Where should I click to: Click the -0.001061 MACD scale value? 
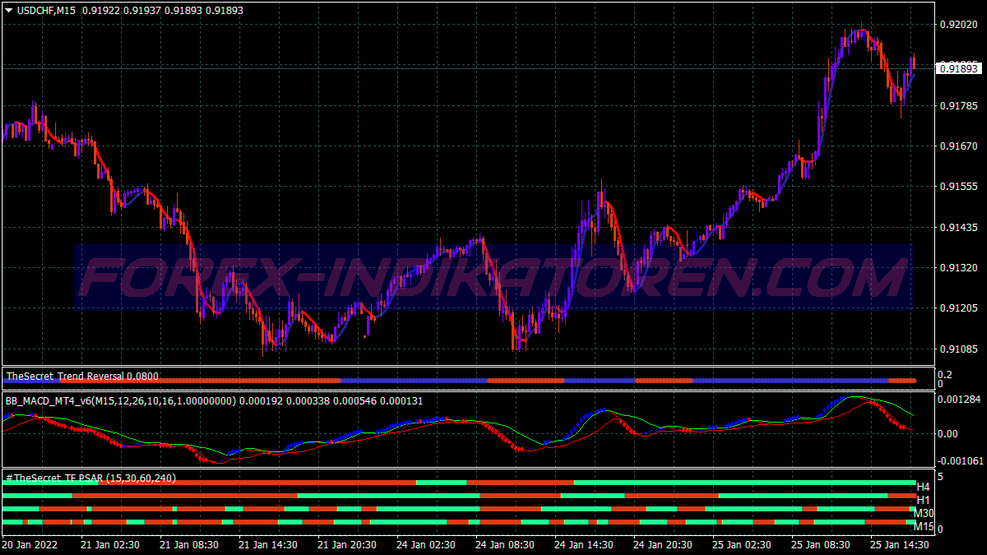coord(960,461)
